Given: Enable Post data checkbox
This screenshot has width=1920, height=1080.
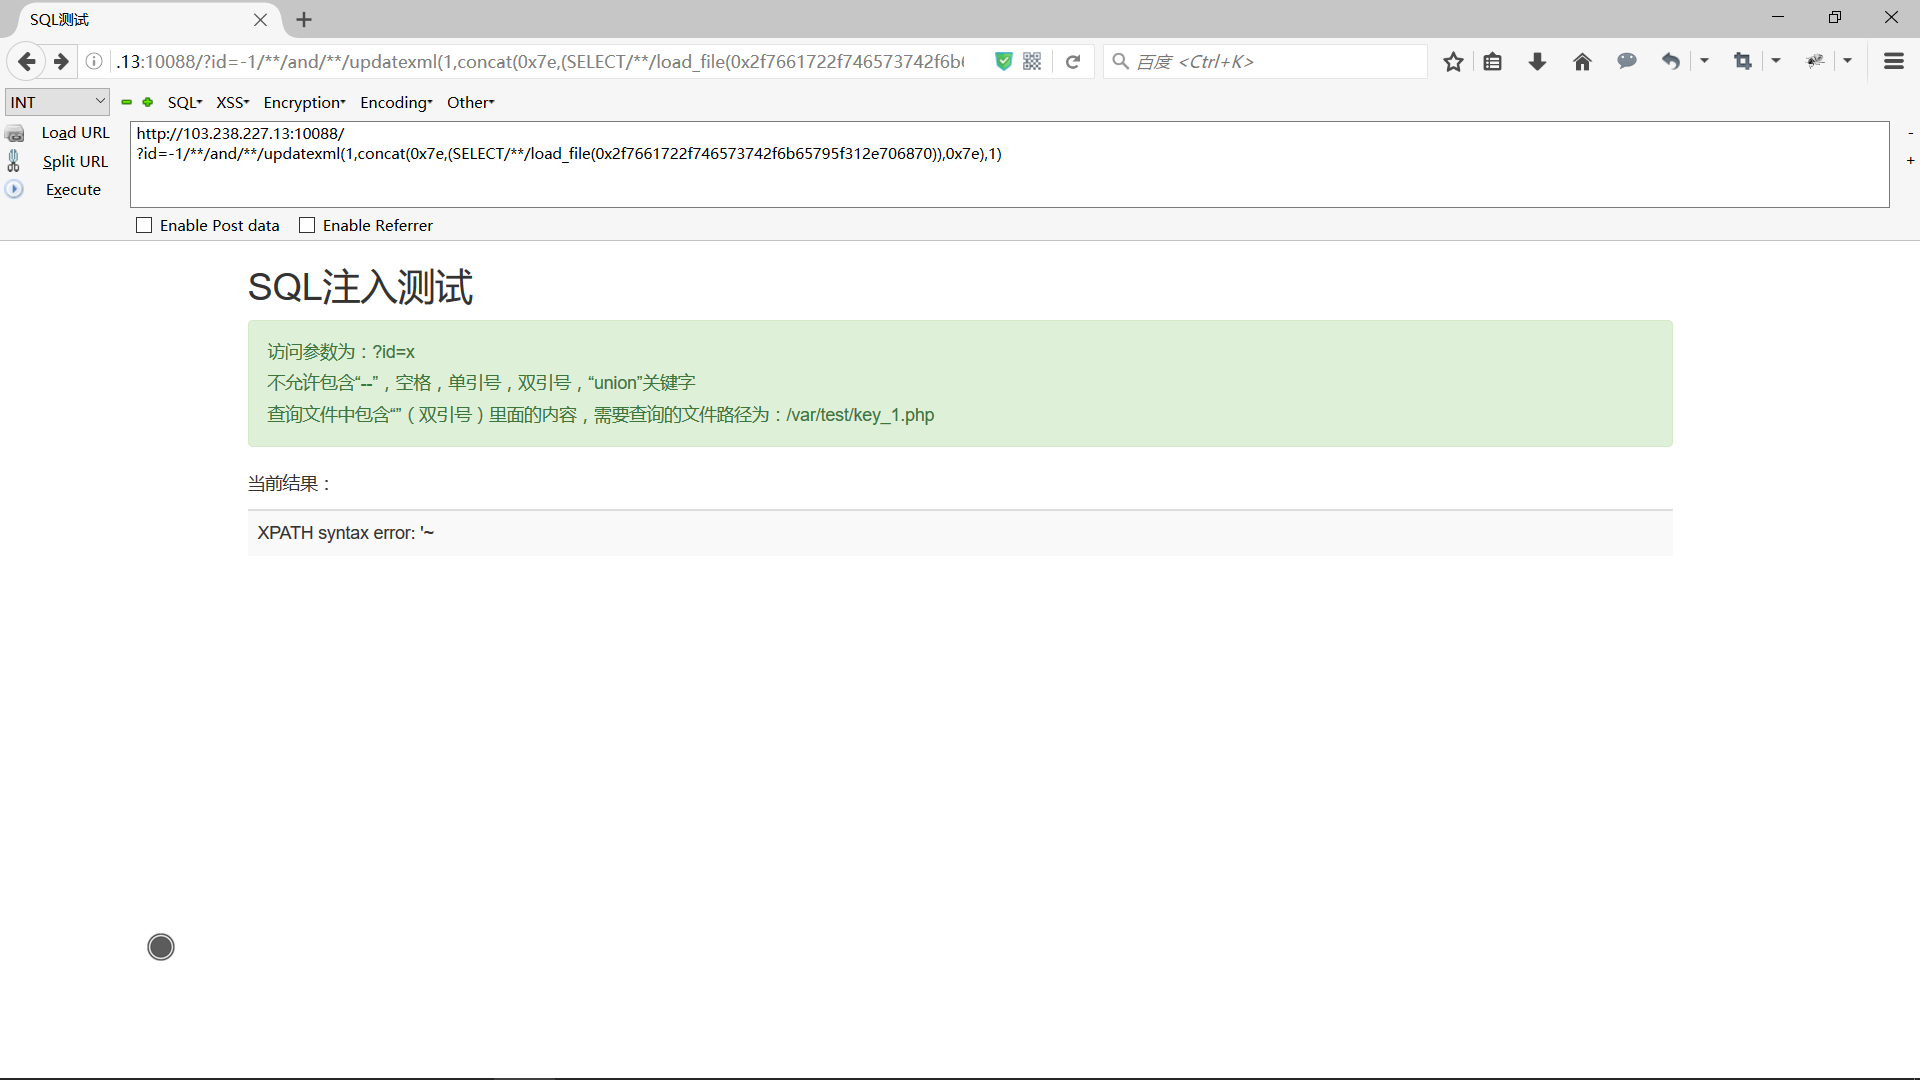Looking at the screenshot, I should tap(144, 226).
